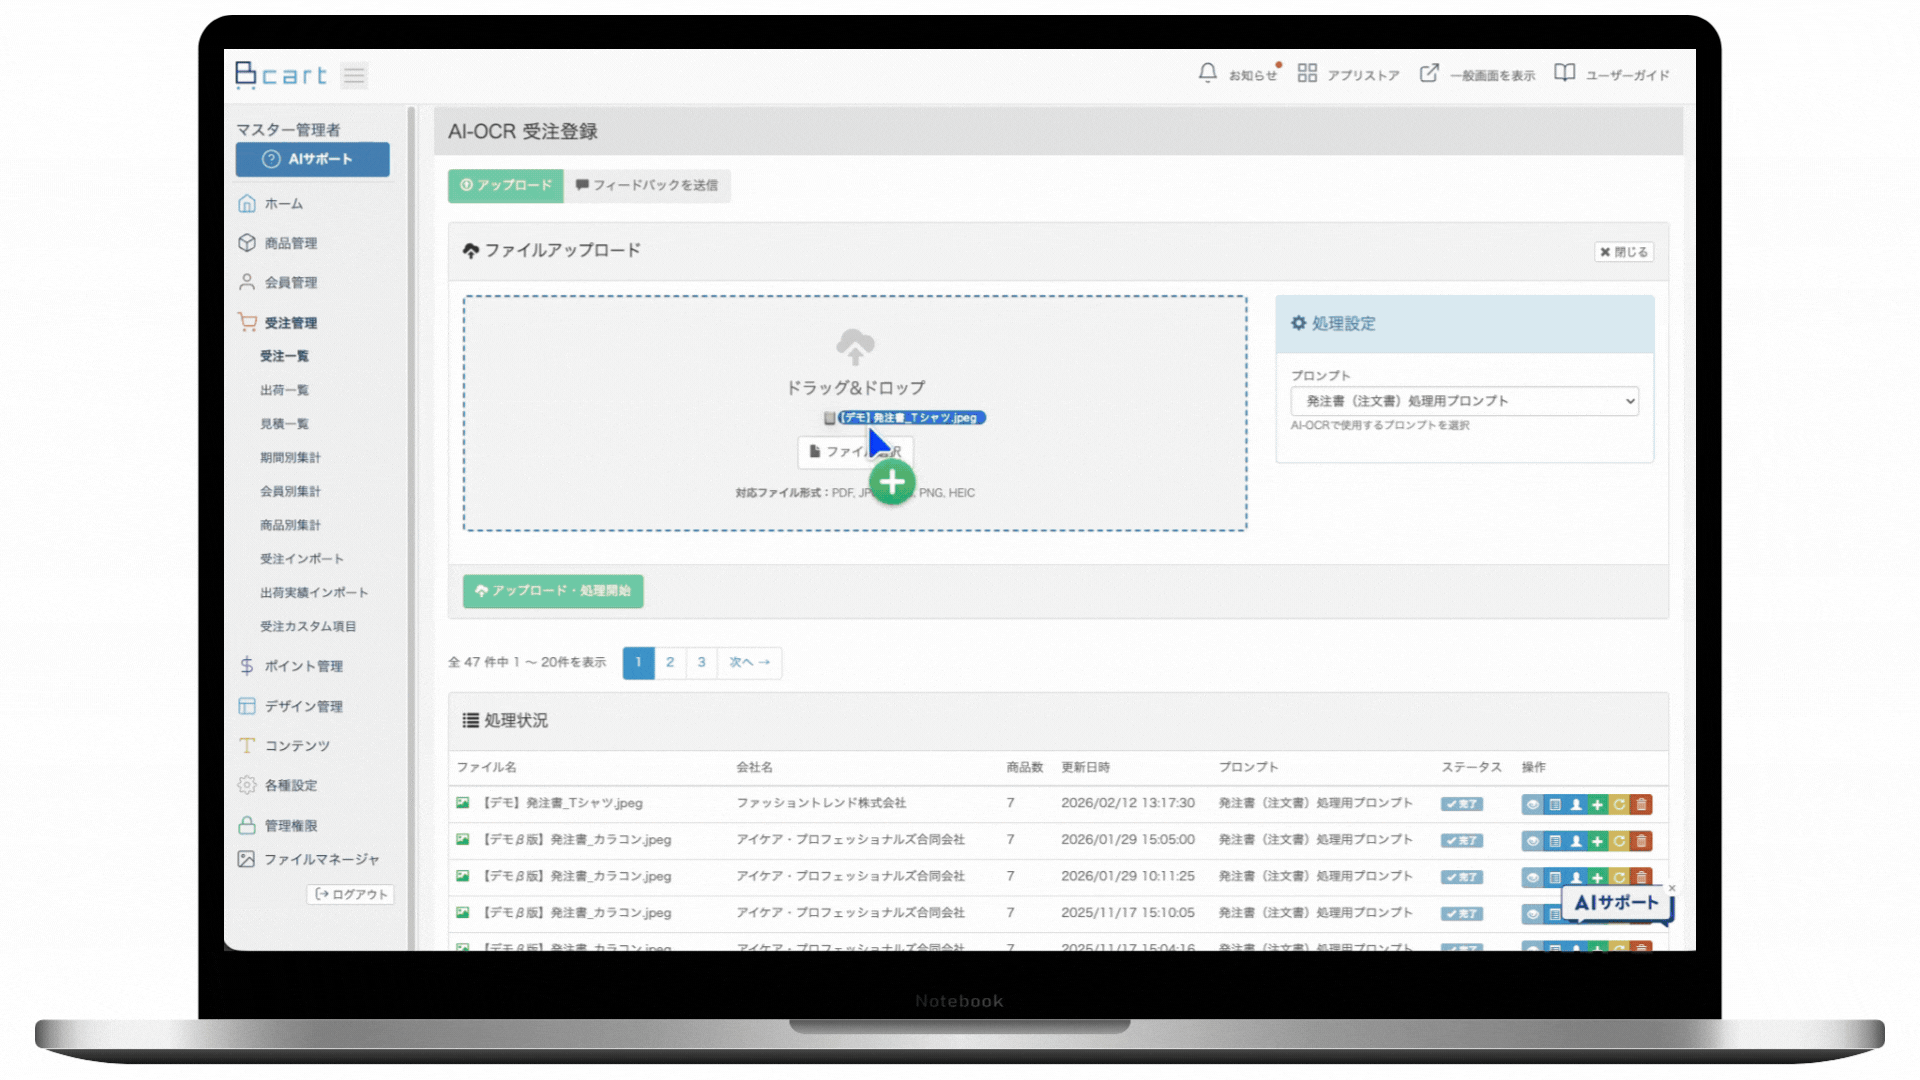Expand 受注管理 in the sidebar
The width and height of the screenshot is (1920, 1080).
point(290,323)
